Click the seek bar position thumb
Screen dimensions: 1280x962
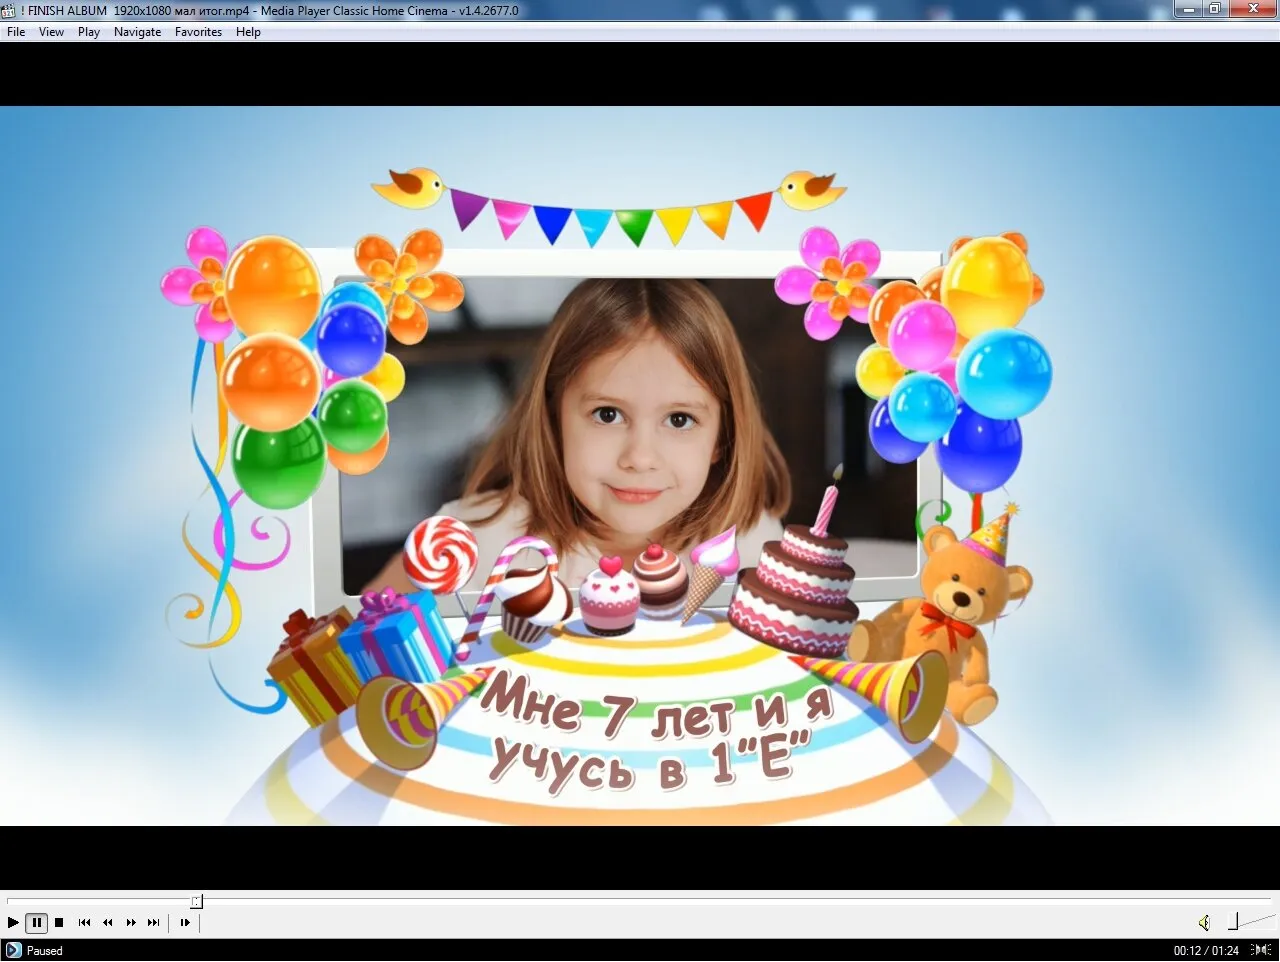point(196,901)
